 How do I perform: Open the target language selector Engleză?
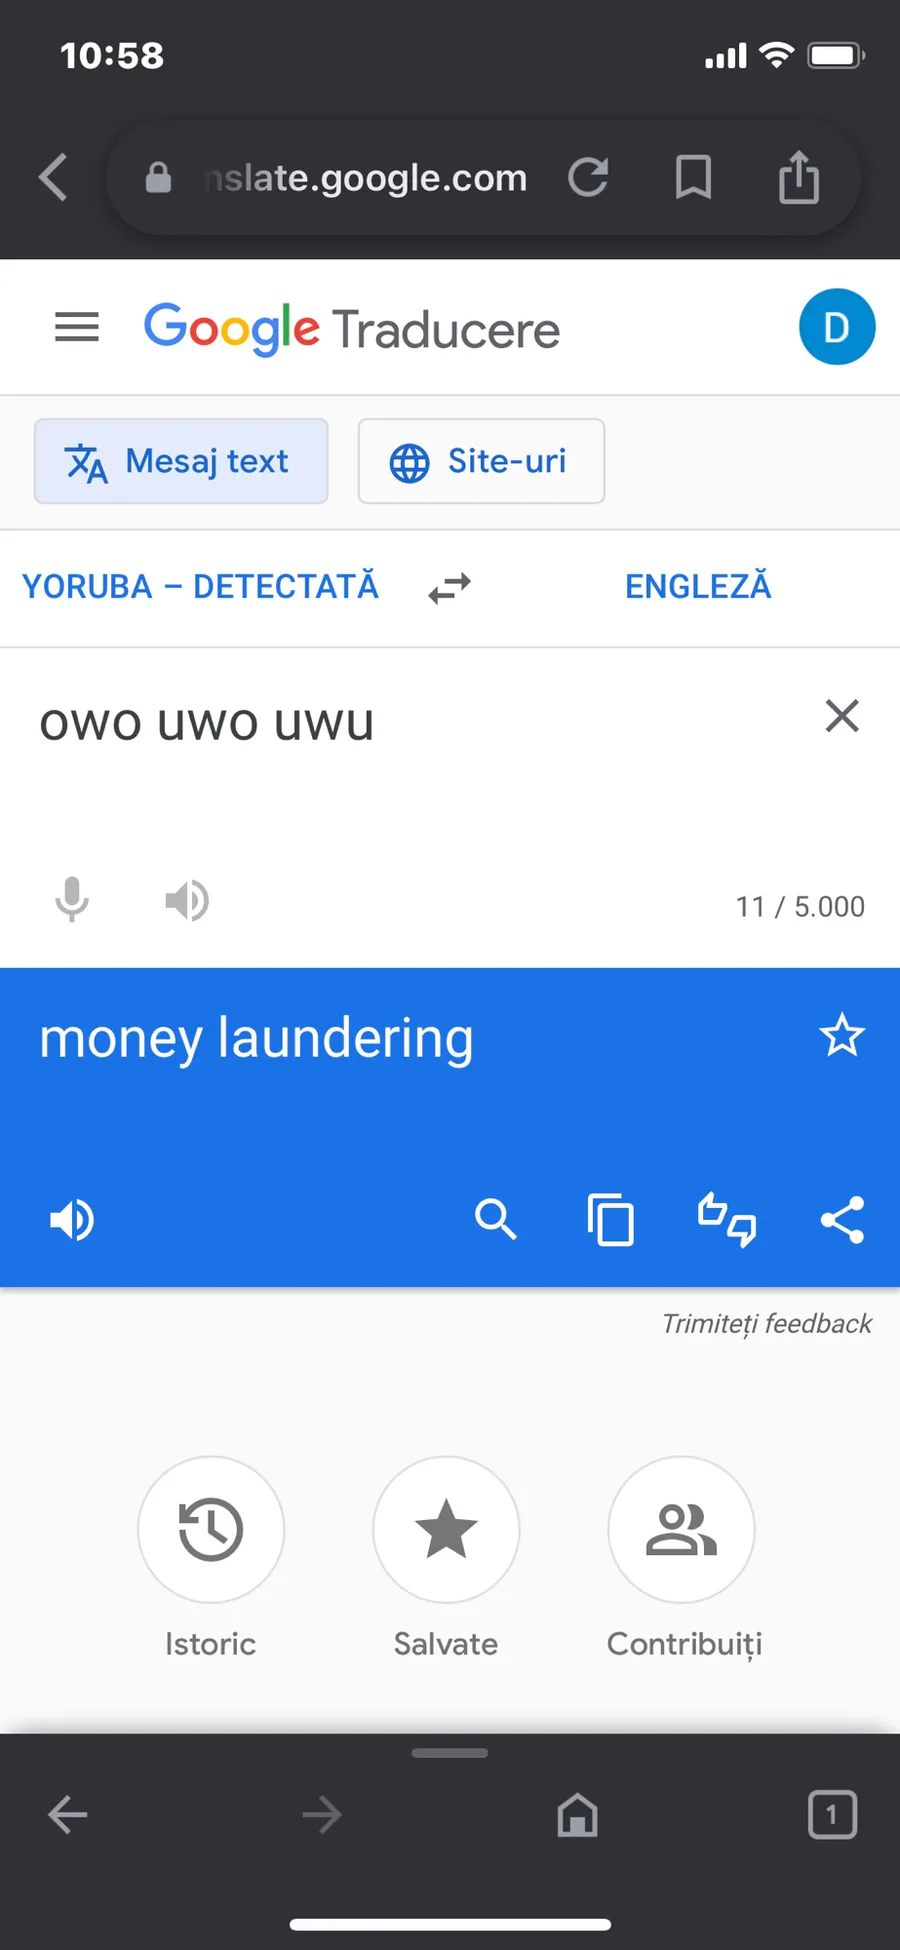coord(698,587)
